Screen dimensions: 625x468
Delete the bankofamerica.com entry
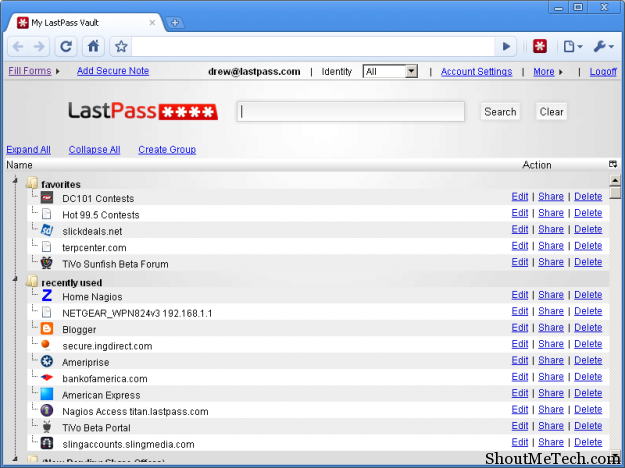[588, 376]
